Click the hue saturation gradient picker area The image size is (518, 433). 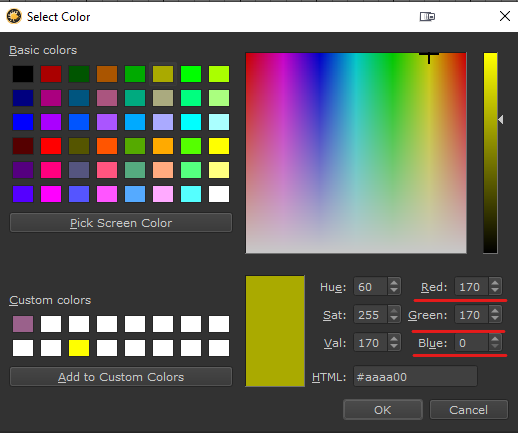tap(356, 153)
